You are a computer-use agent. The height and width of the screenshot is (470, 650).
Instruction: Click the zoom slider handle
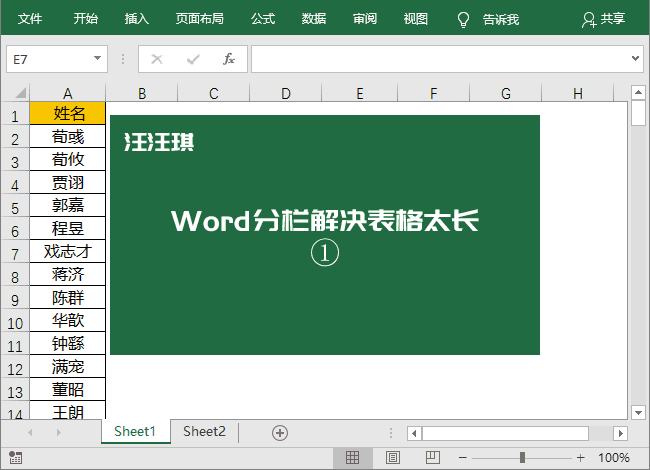click(x=522, y=458)
